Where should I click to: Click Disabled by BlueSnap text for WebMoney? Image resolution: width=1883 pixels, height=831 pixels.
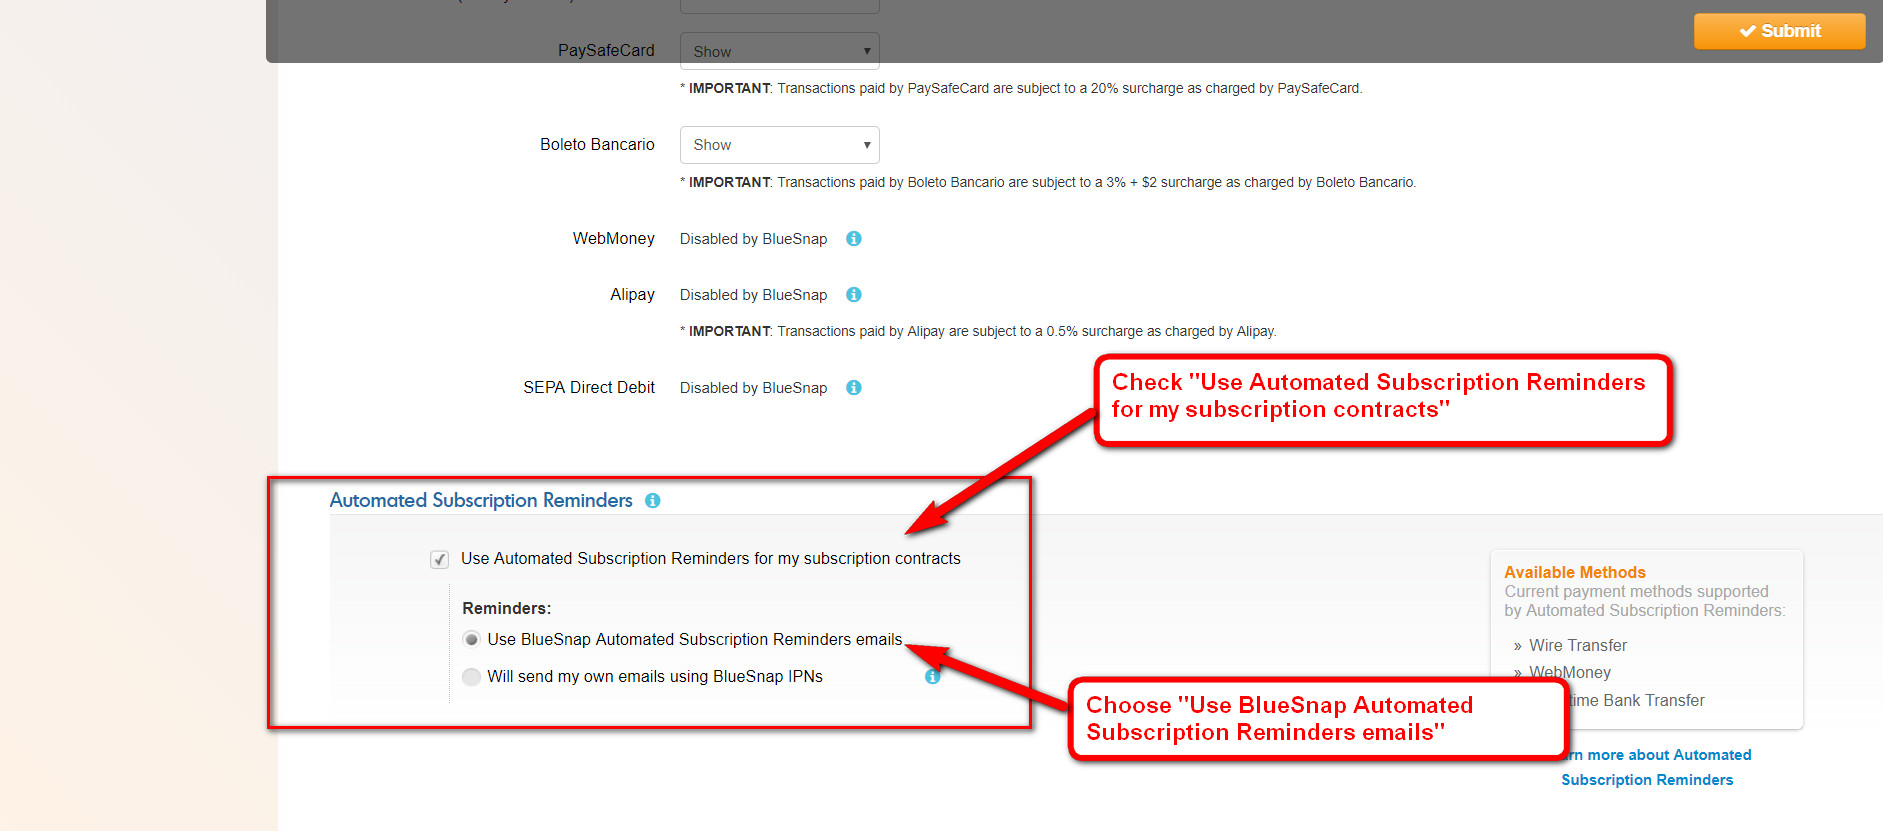point(754,239)
